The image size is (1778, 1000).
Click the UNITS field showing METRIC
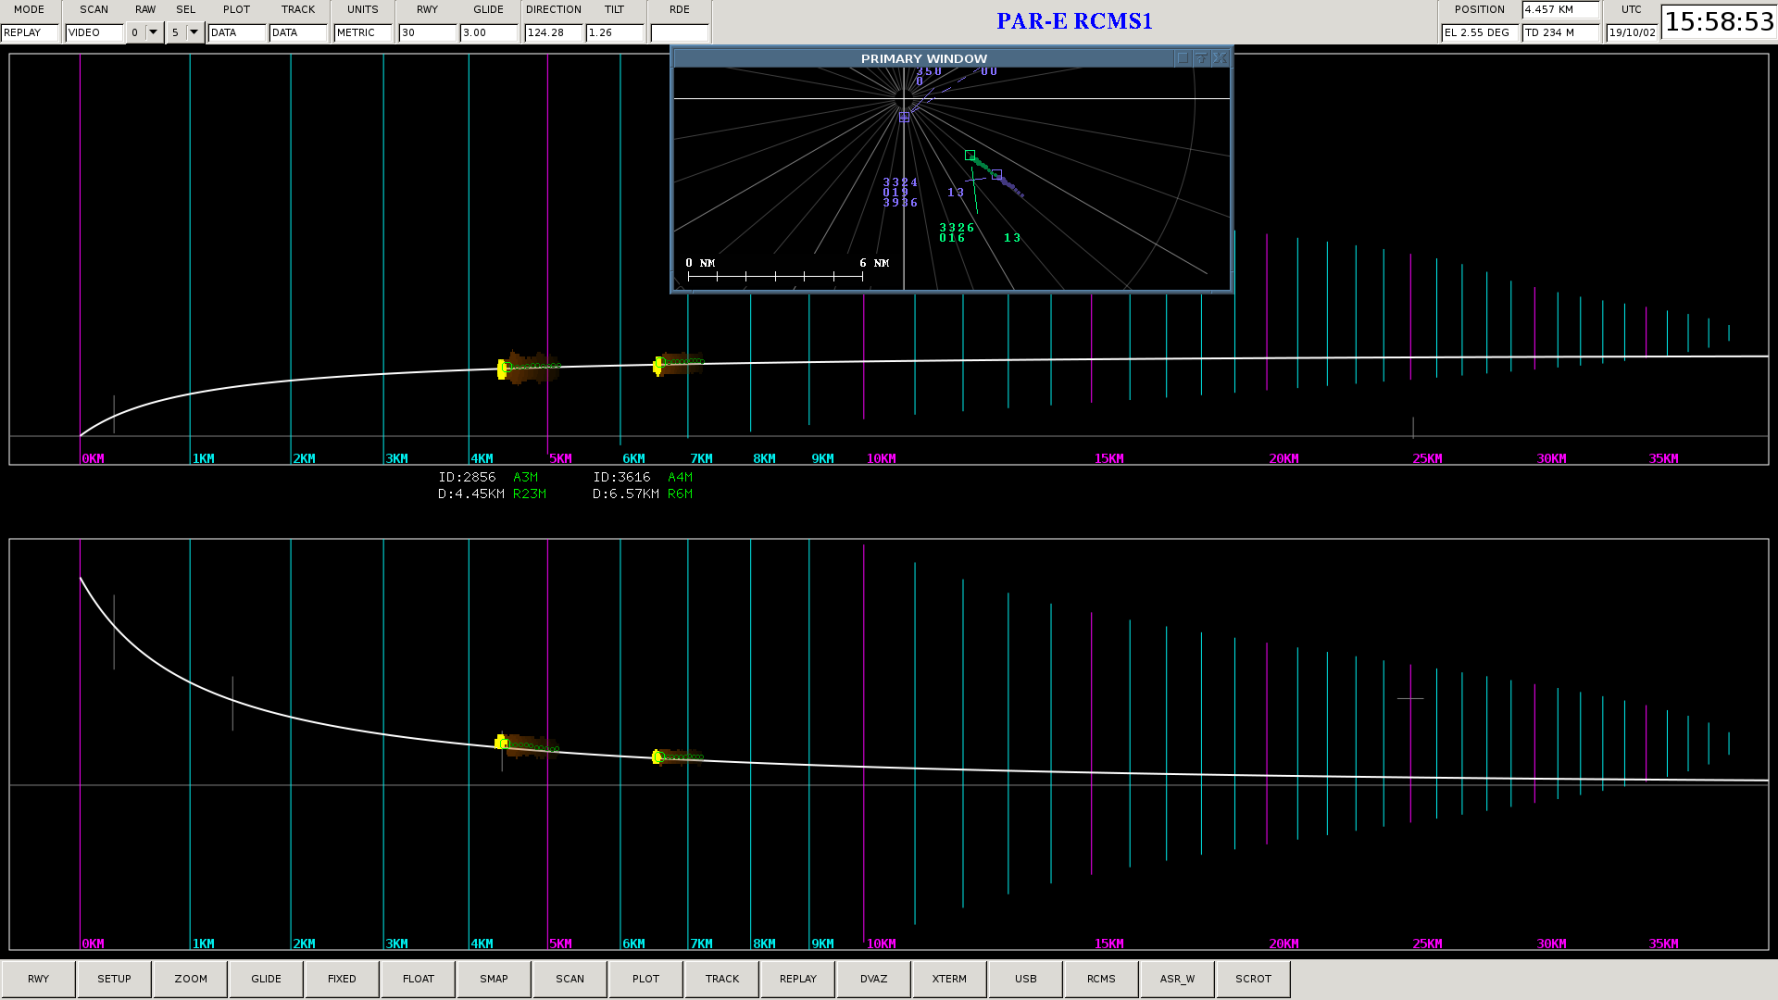click(363, 32)
